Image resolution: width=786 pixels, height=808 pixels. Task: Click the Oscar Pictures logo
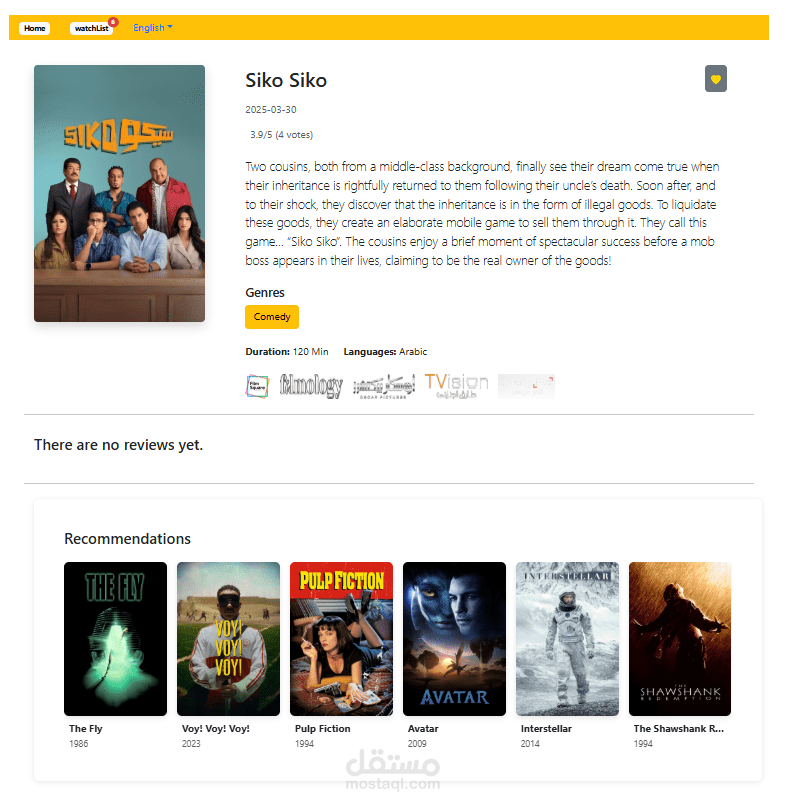pyautogui.click(x=383, y=386)
